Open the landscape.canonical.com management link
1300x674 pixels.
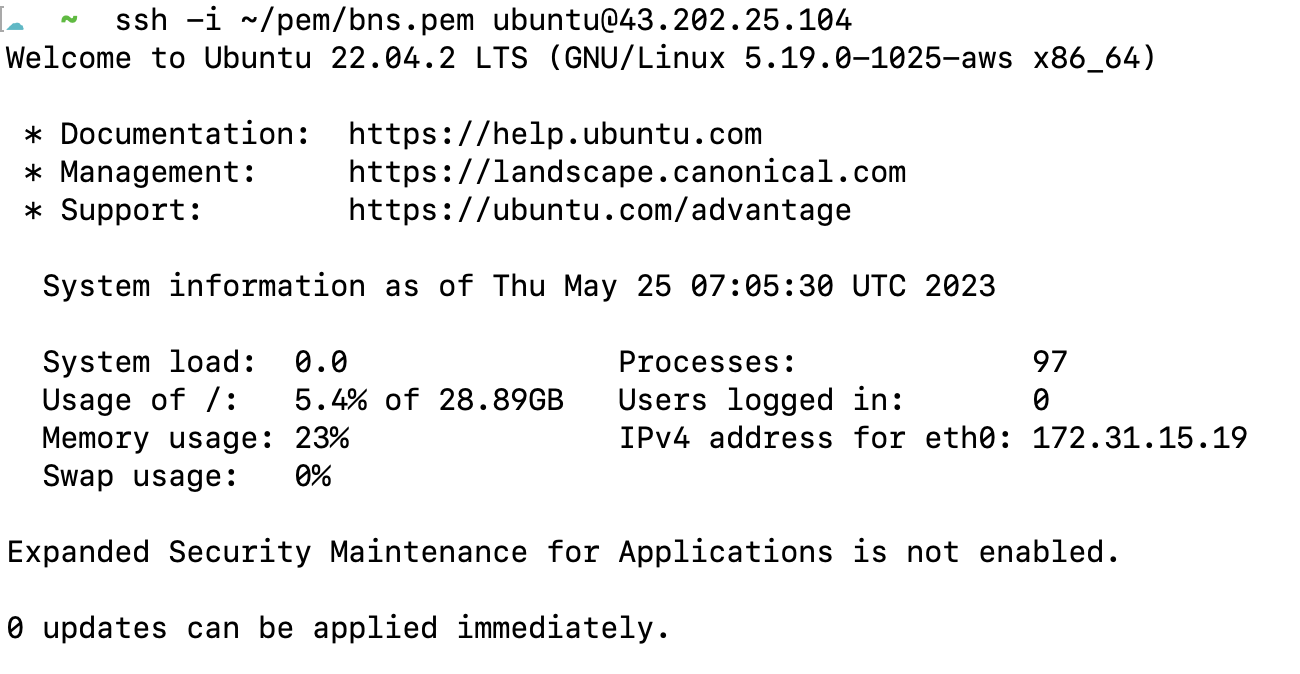(627, 173)
